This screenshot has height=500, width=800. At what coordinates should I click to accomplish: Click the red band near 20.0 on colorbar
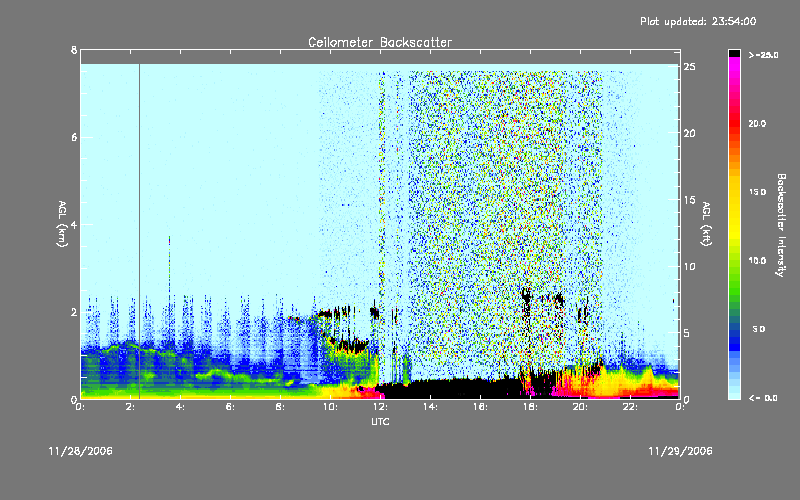(x=734, y=122)
